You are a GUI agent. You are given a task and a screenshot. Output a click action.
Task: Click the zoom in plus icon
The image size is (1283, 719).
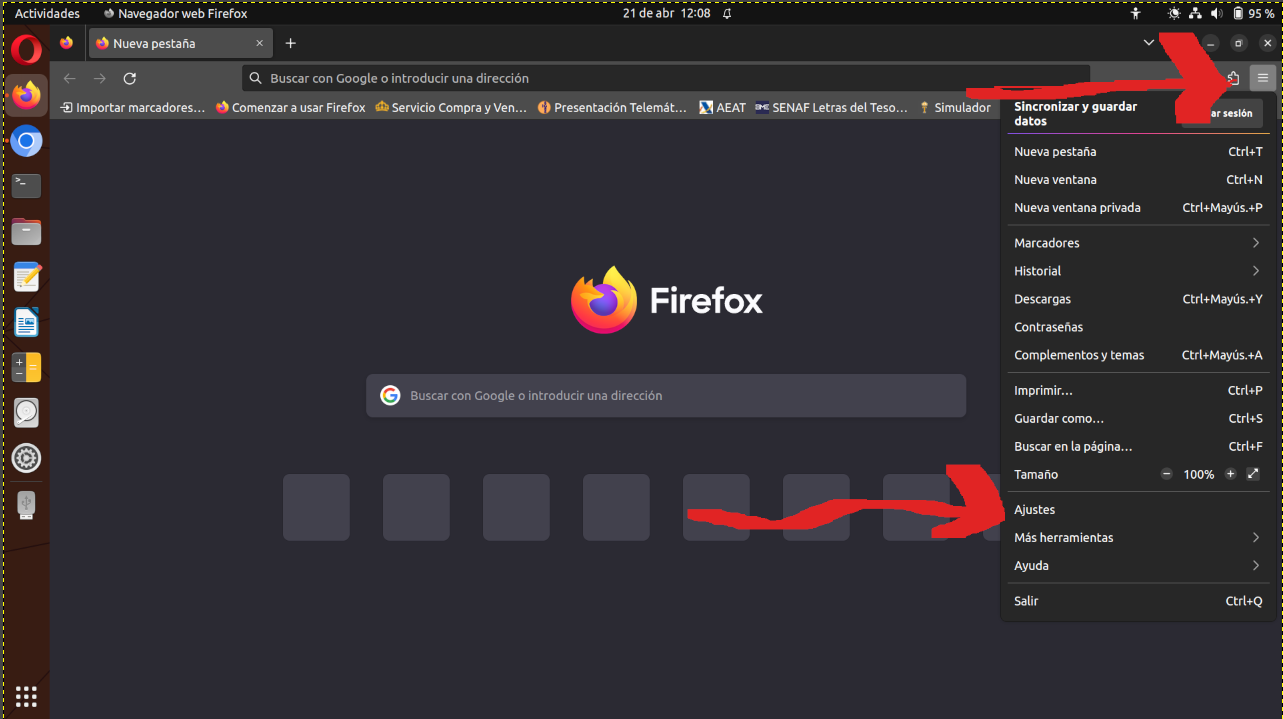coord(1230,474)
